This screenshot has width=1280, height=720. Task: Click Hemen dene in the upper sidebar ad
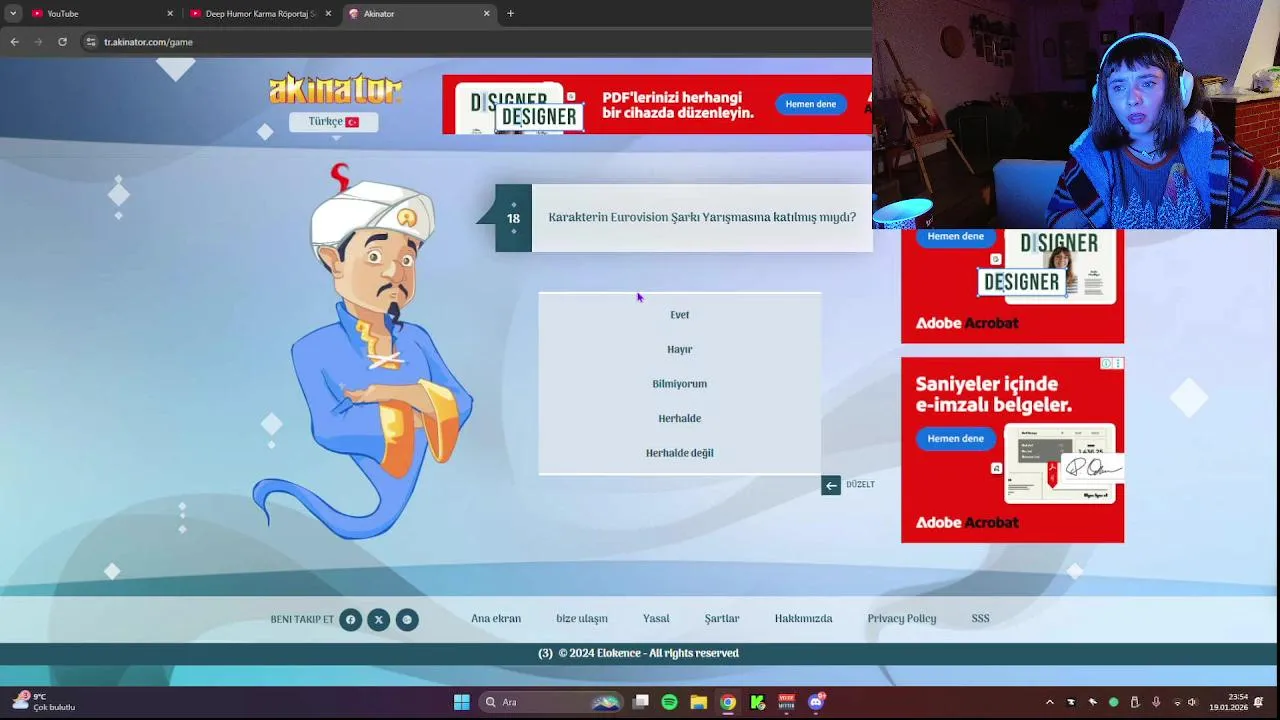point(955,237)
